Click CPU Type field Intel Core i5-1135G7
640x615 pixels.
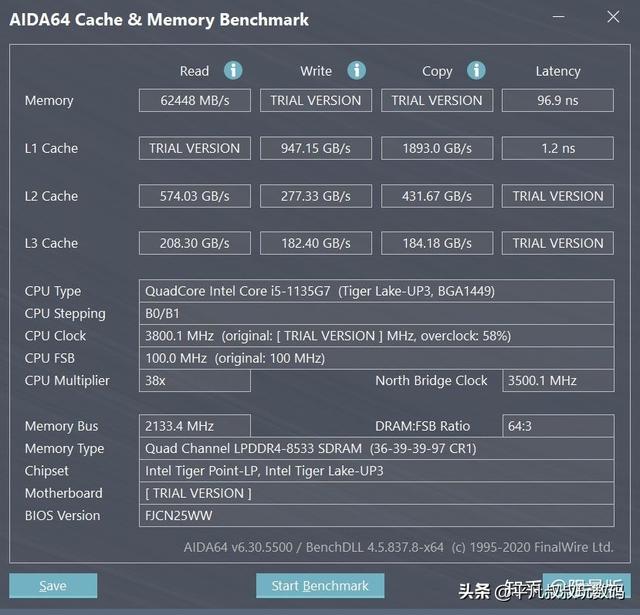pyautogui.click(x=377, y=291)
